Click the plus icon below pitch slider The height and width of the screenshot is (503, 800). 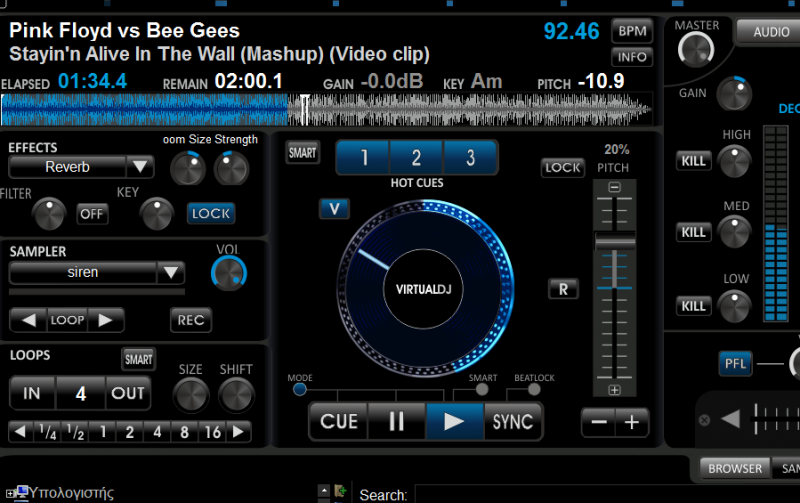tap(614, 390)
